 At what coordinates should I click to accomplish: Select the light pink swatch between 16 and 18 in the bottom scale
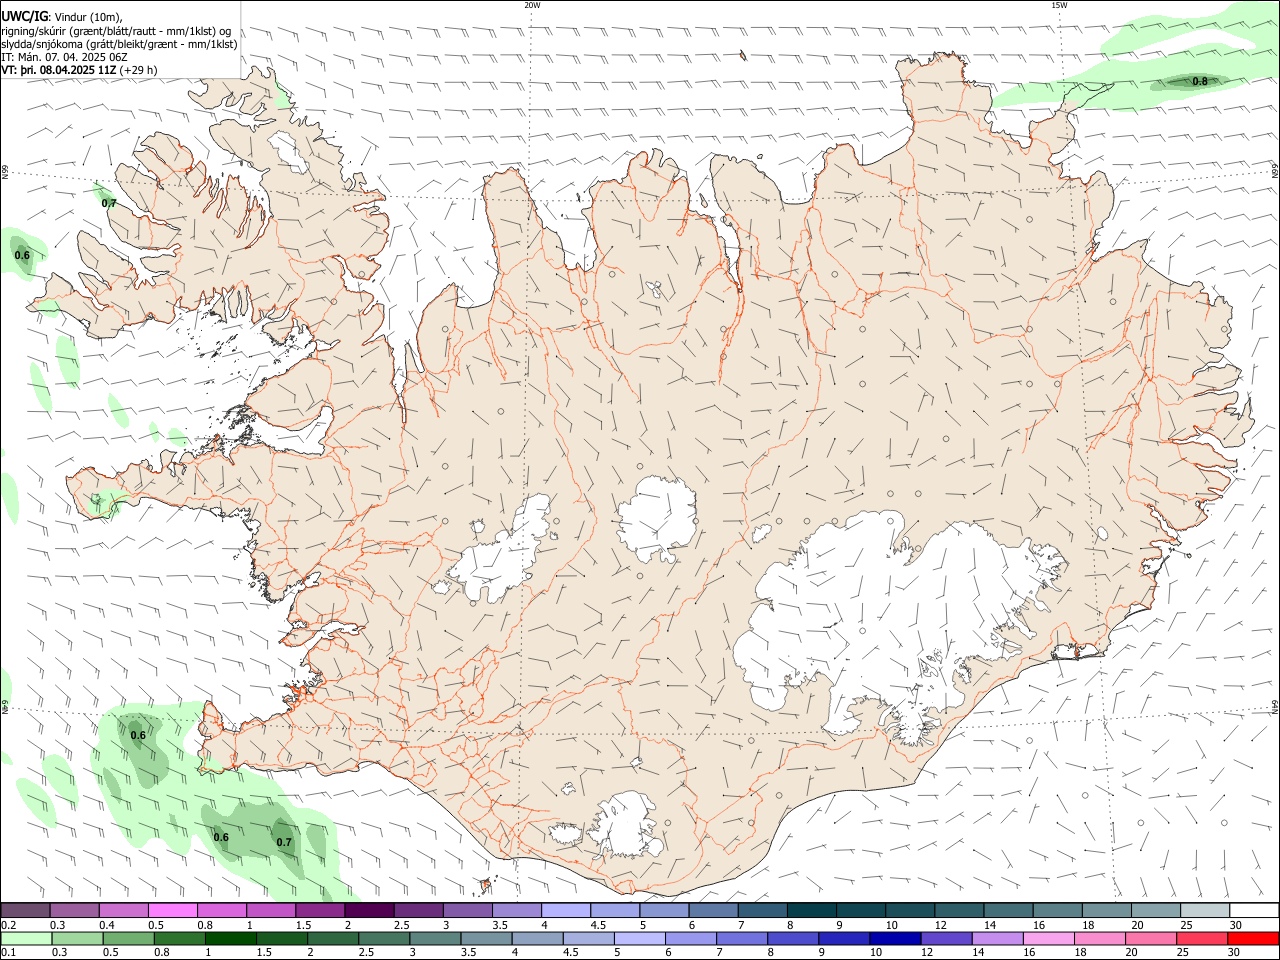click(1050, 938)
